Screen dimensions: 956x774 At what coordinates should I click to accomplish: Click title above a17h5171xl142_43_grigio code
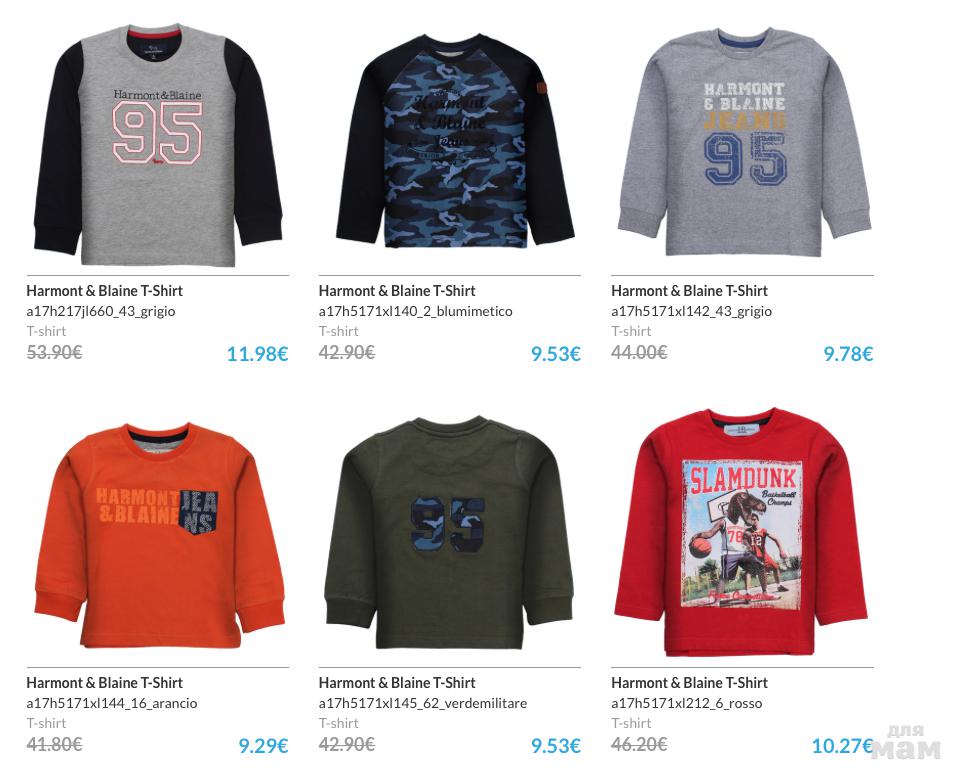pos(690,290)
